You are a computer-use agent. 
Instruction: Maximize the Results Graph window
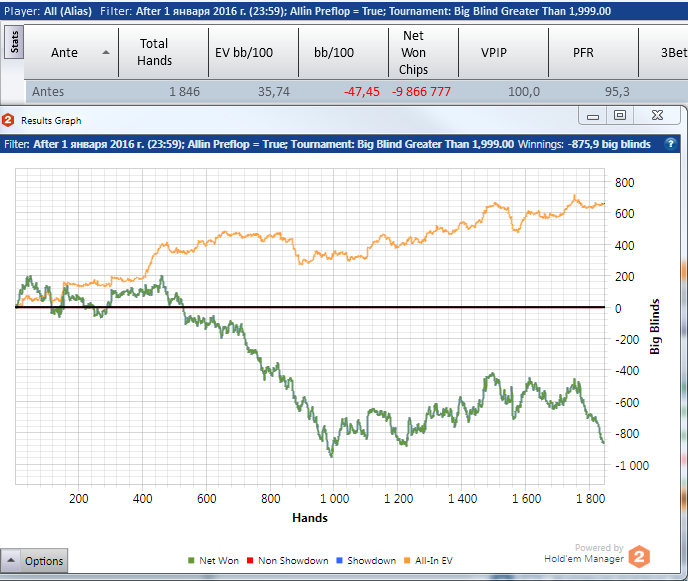pos(620,116)
